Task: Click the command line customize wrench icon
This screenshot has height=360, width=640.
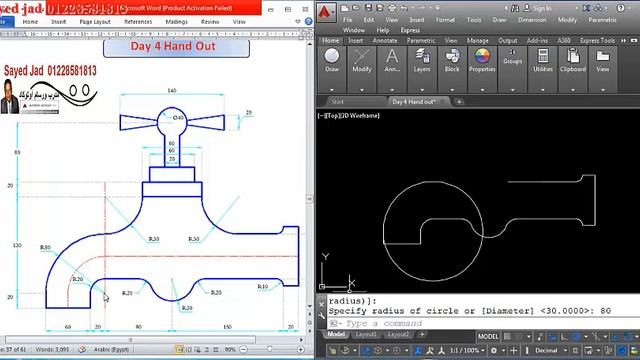Action: (321, 316)
